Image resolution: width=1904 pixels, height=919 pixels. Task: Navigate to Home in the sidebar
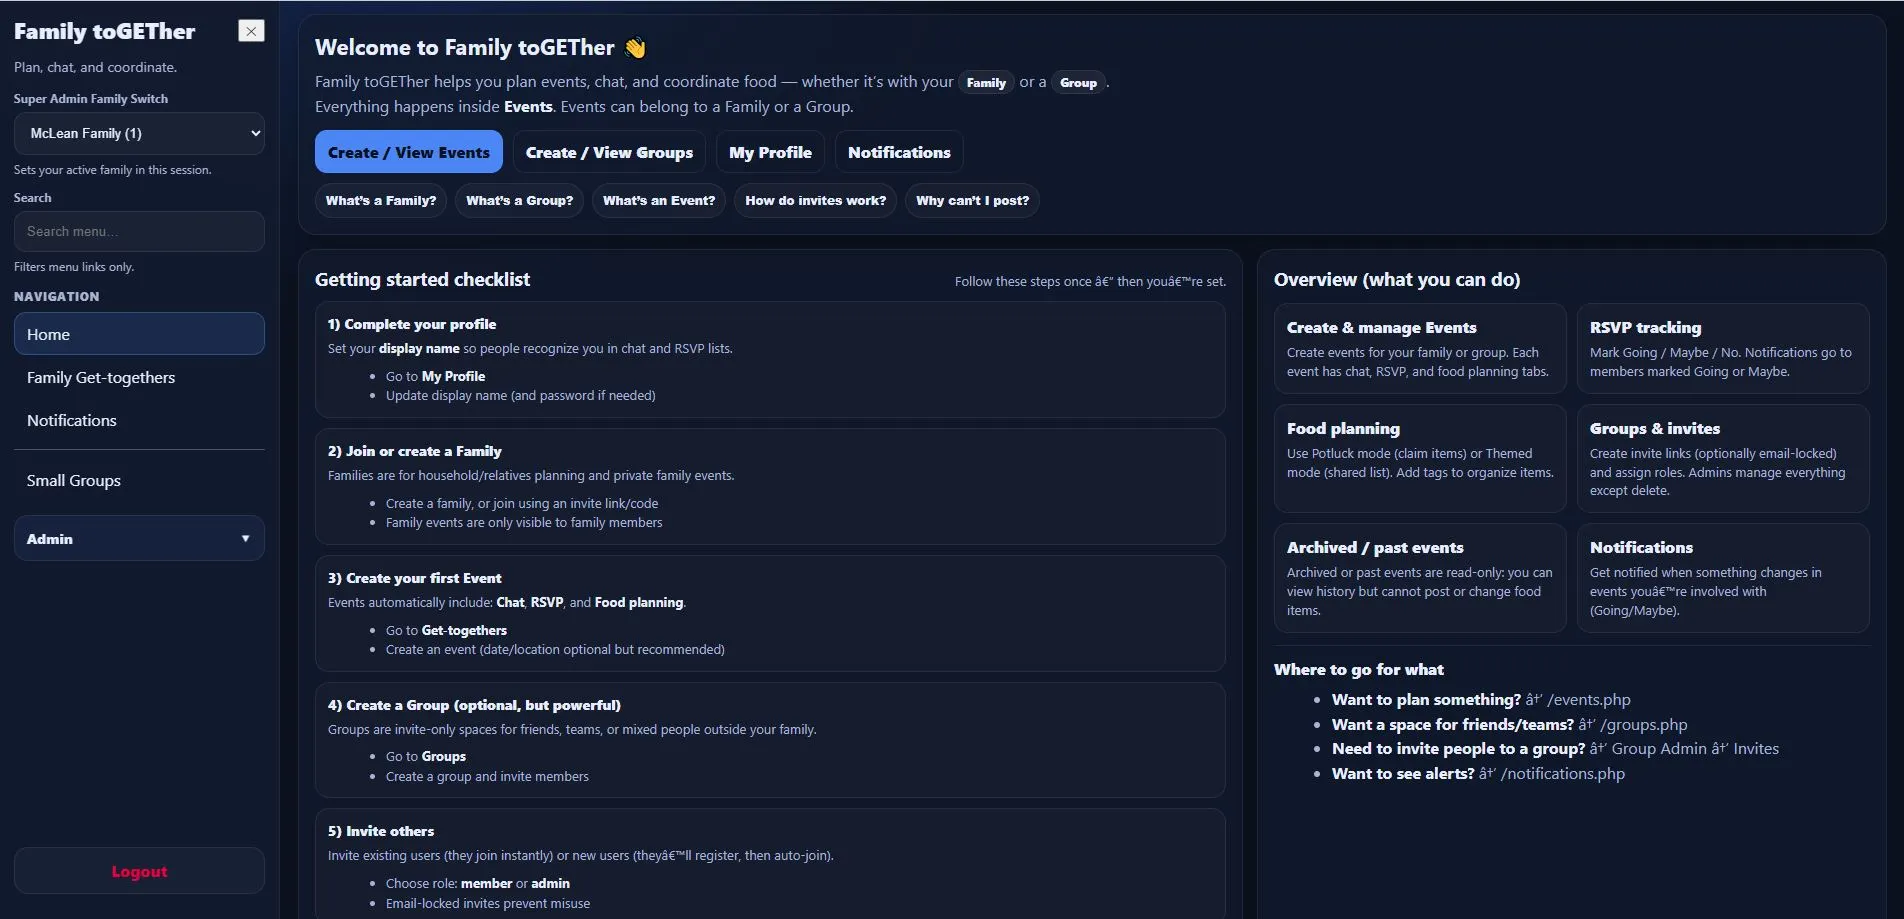tap(139, 334)
